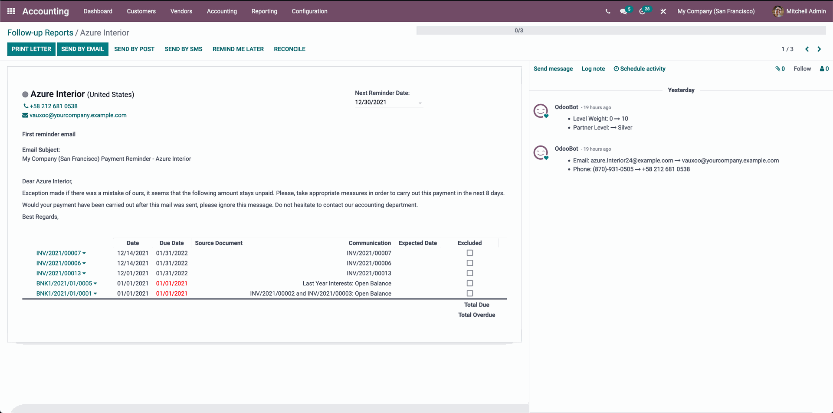The height and width of the screenshot is (413, 833).
Task: Click the followers person icon
Action: point(823,69)
